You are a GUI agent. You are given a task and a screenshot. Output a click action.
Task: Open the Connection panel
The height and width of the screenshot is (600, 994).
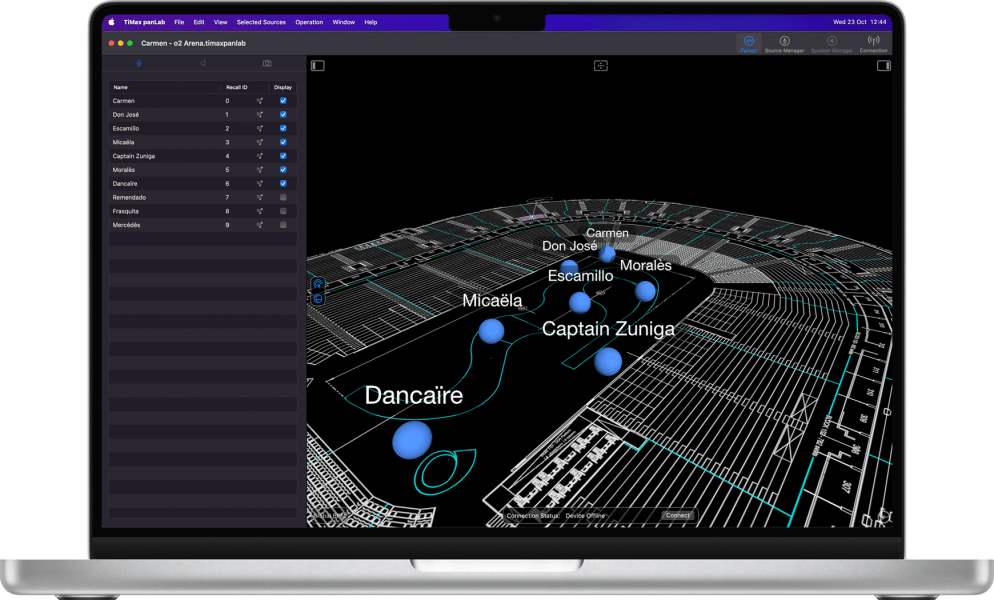(x=875, y=43)
